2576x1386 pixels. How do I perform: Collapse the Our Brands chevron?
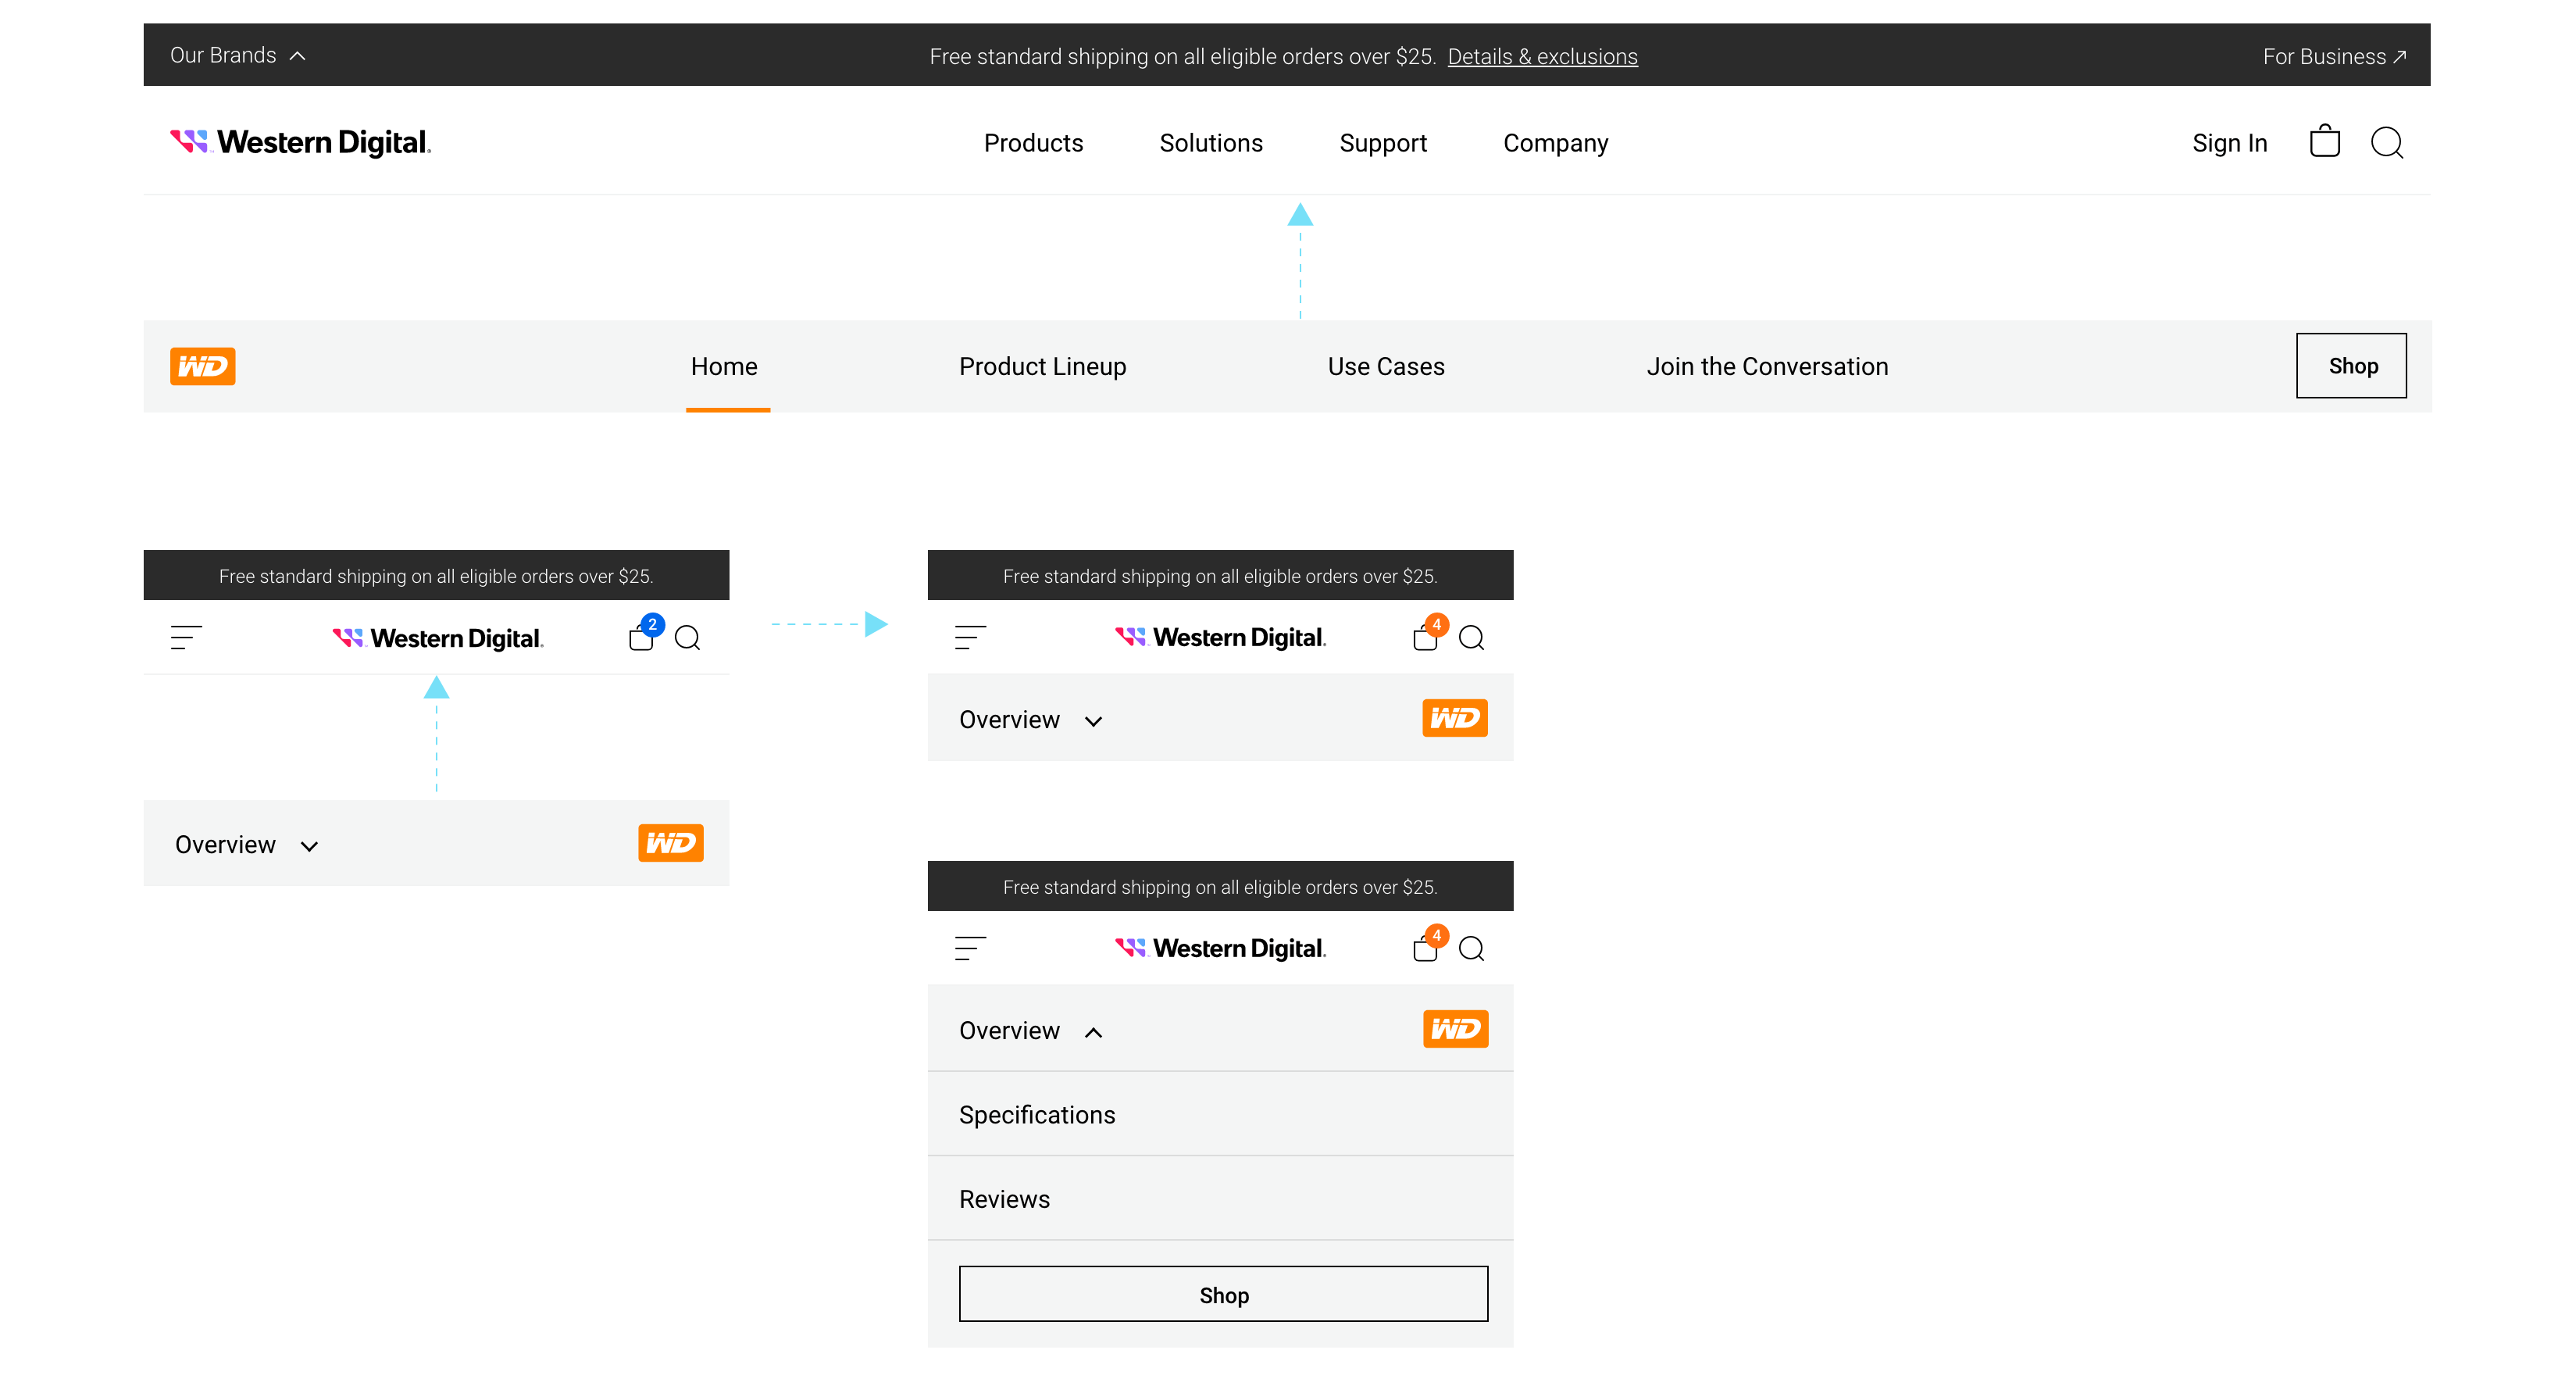click(x=297, y=56)
